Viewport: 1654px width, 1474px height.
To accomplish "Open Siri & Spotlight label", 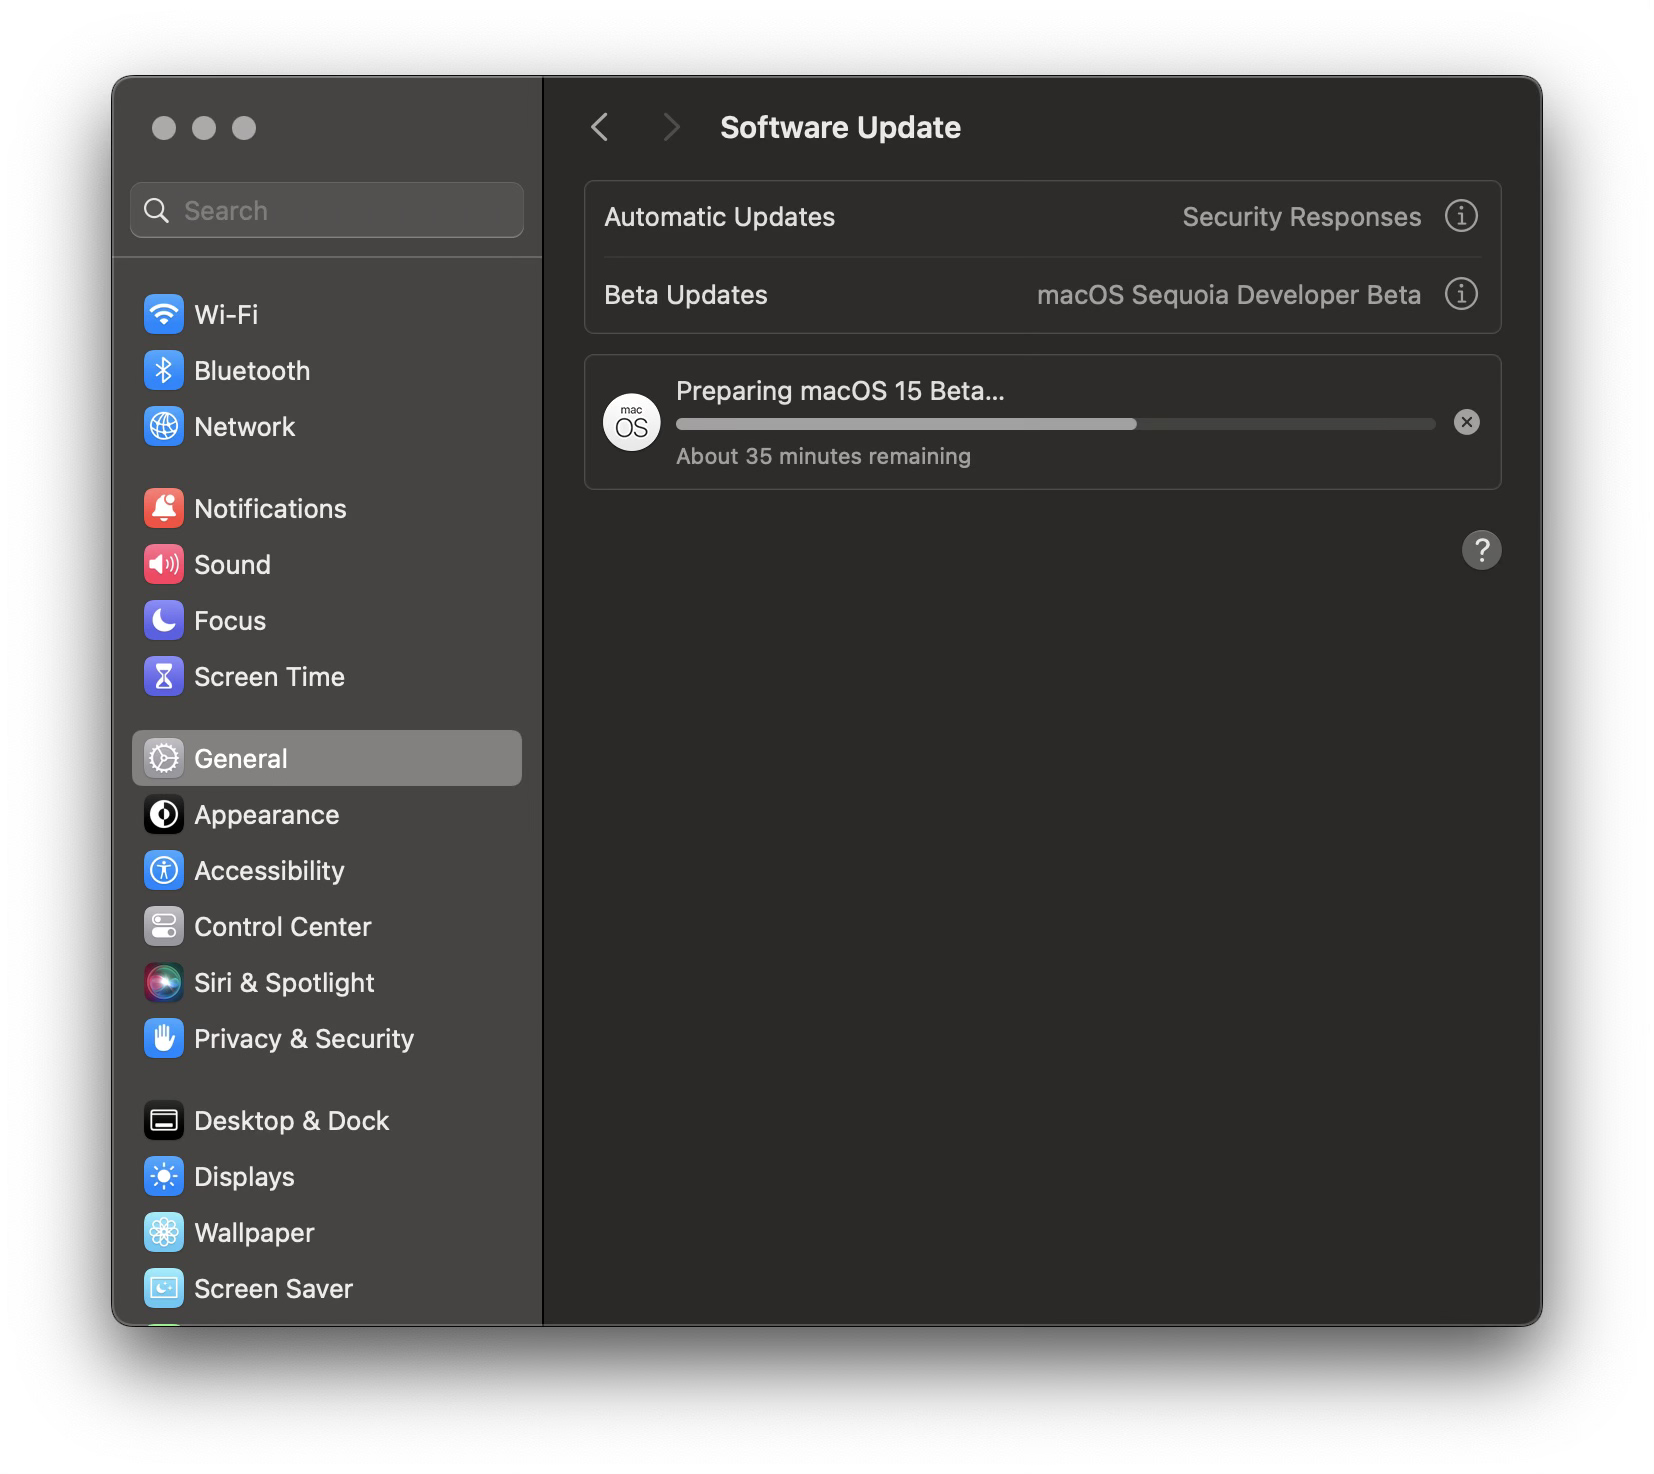I will pyautogui.click(x=284, y=983).
